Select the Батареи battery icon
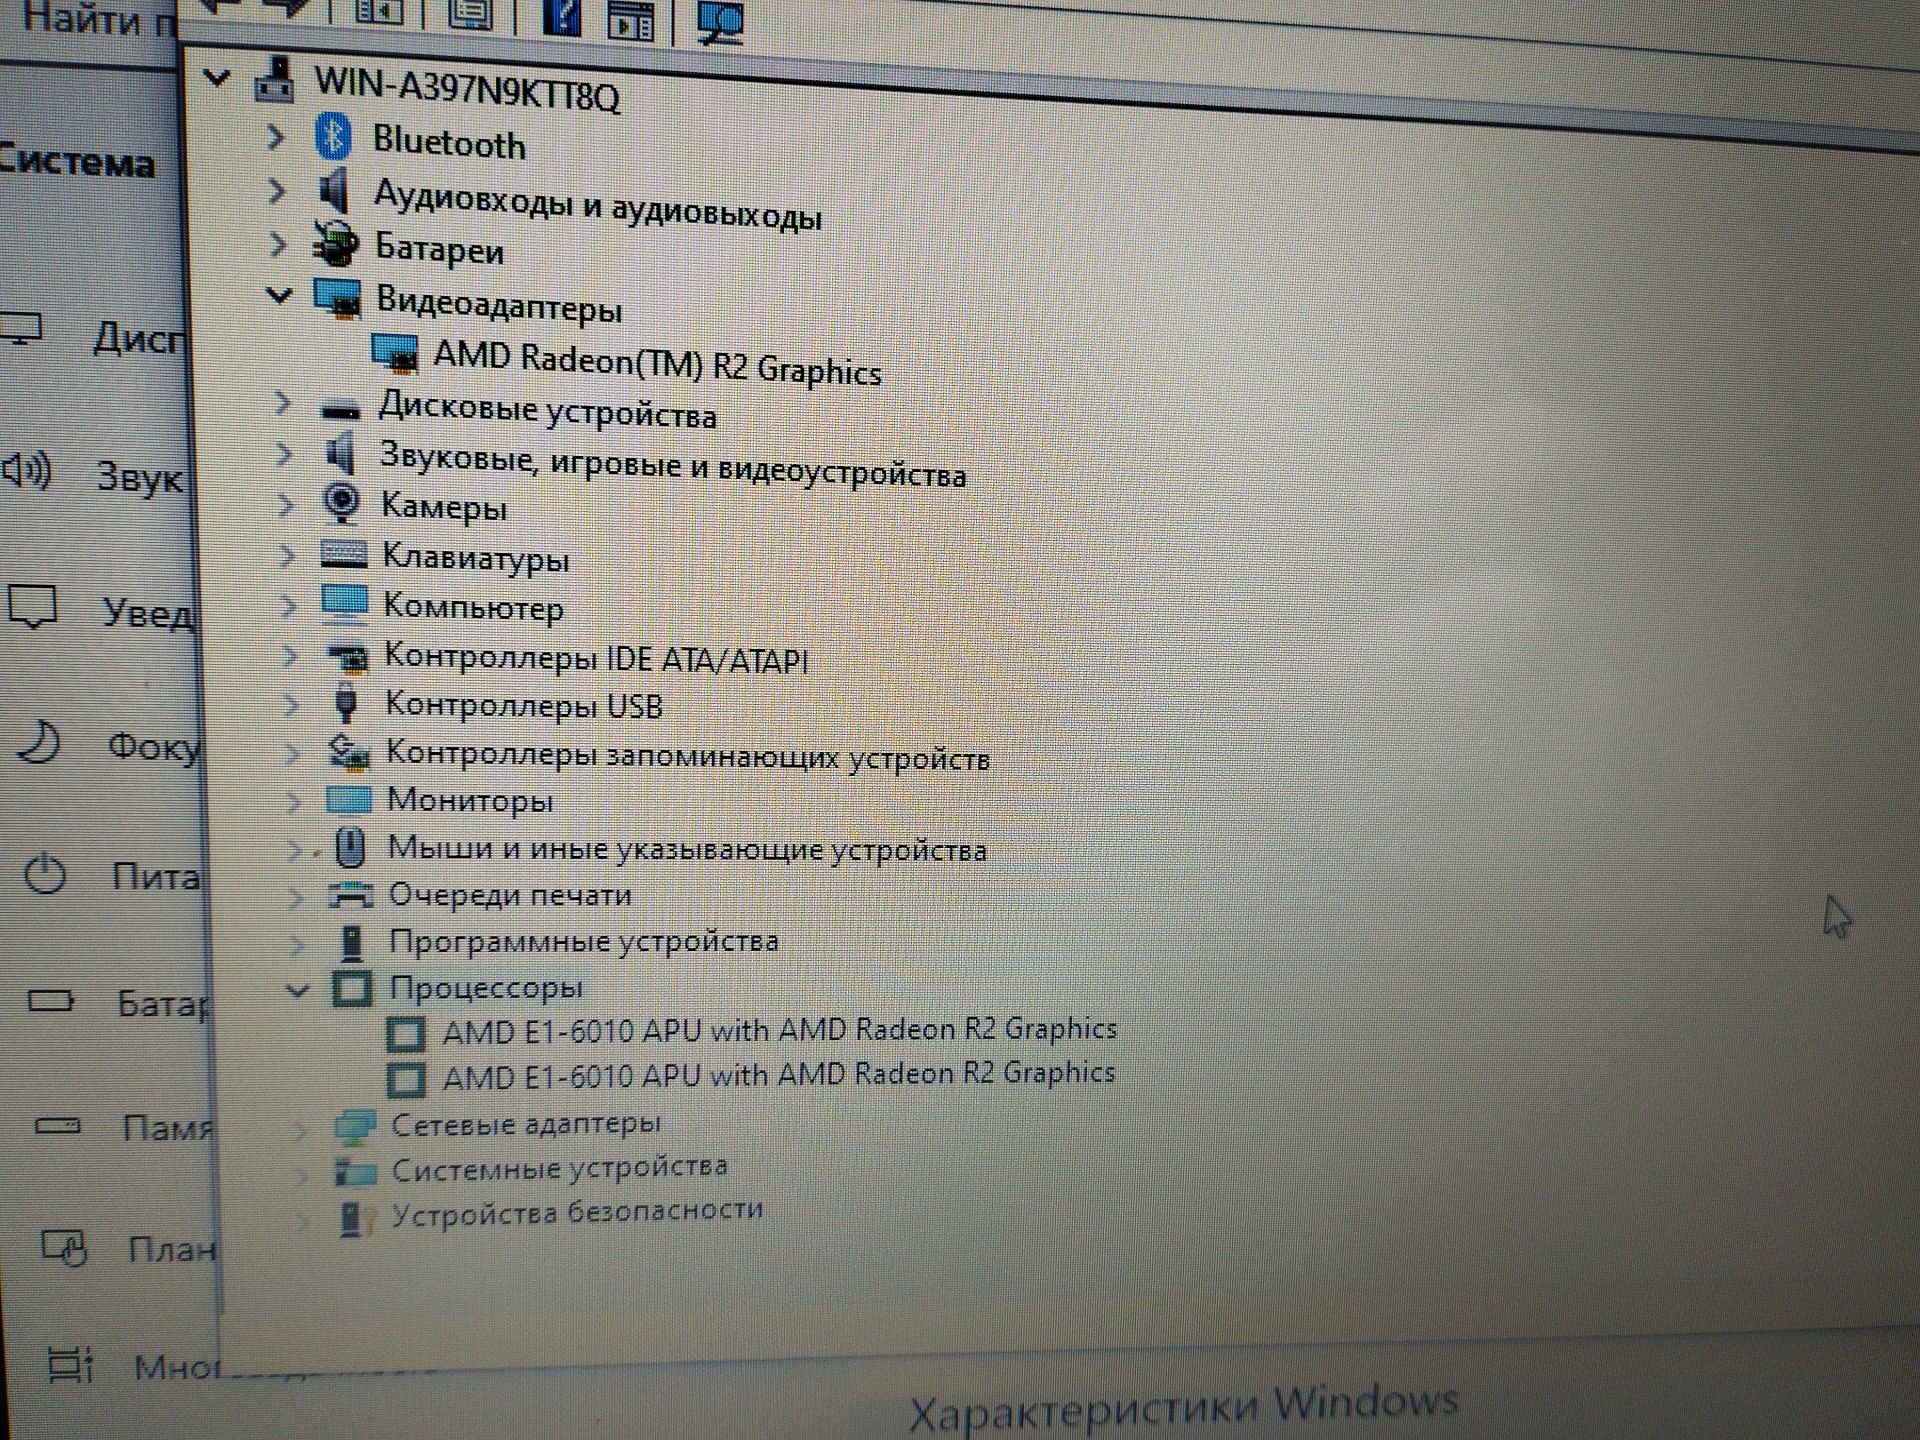 336,244
